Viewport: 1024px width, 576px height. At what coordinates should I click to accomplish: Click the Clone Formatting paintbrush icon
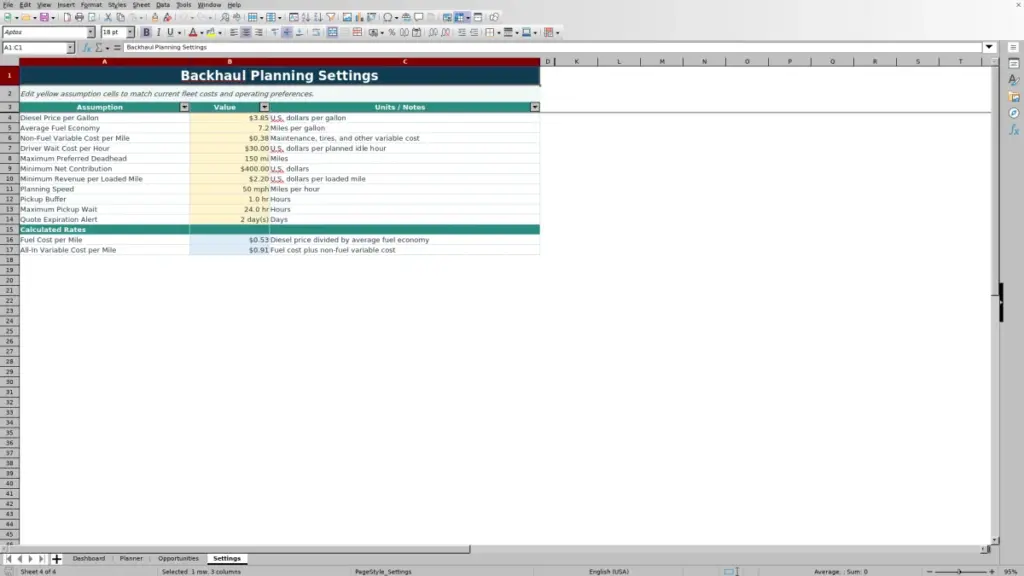click(155, 17)
